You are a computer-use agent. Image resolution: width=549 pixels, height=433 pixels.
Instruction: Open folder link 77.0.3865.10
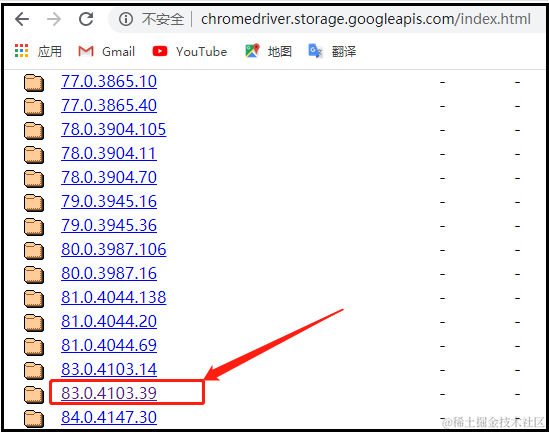(109, 82)
